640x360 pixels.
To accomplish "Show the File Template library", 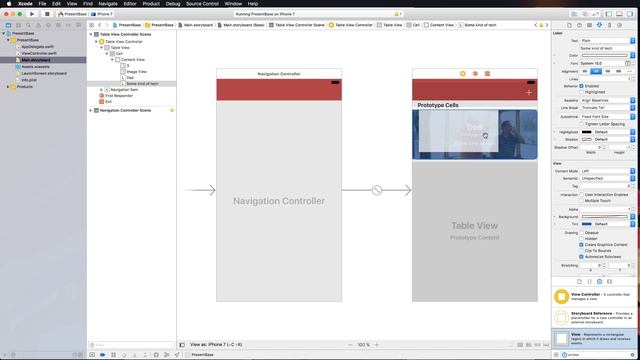I will click(579, 281).
